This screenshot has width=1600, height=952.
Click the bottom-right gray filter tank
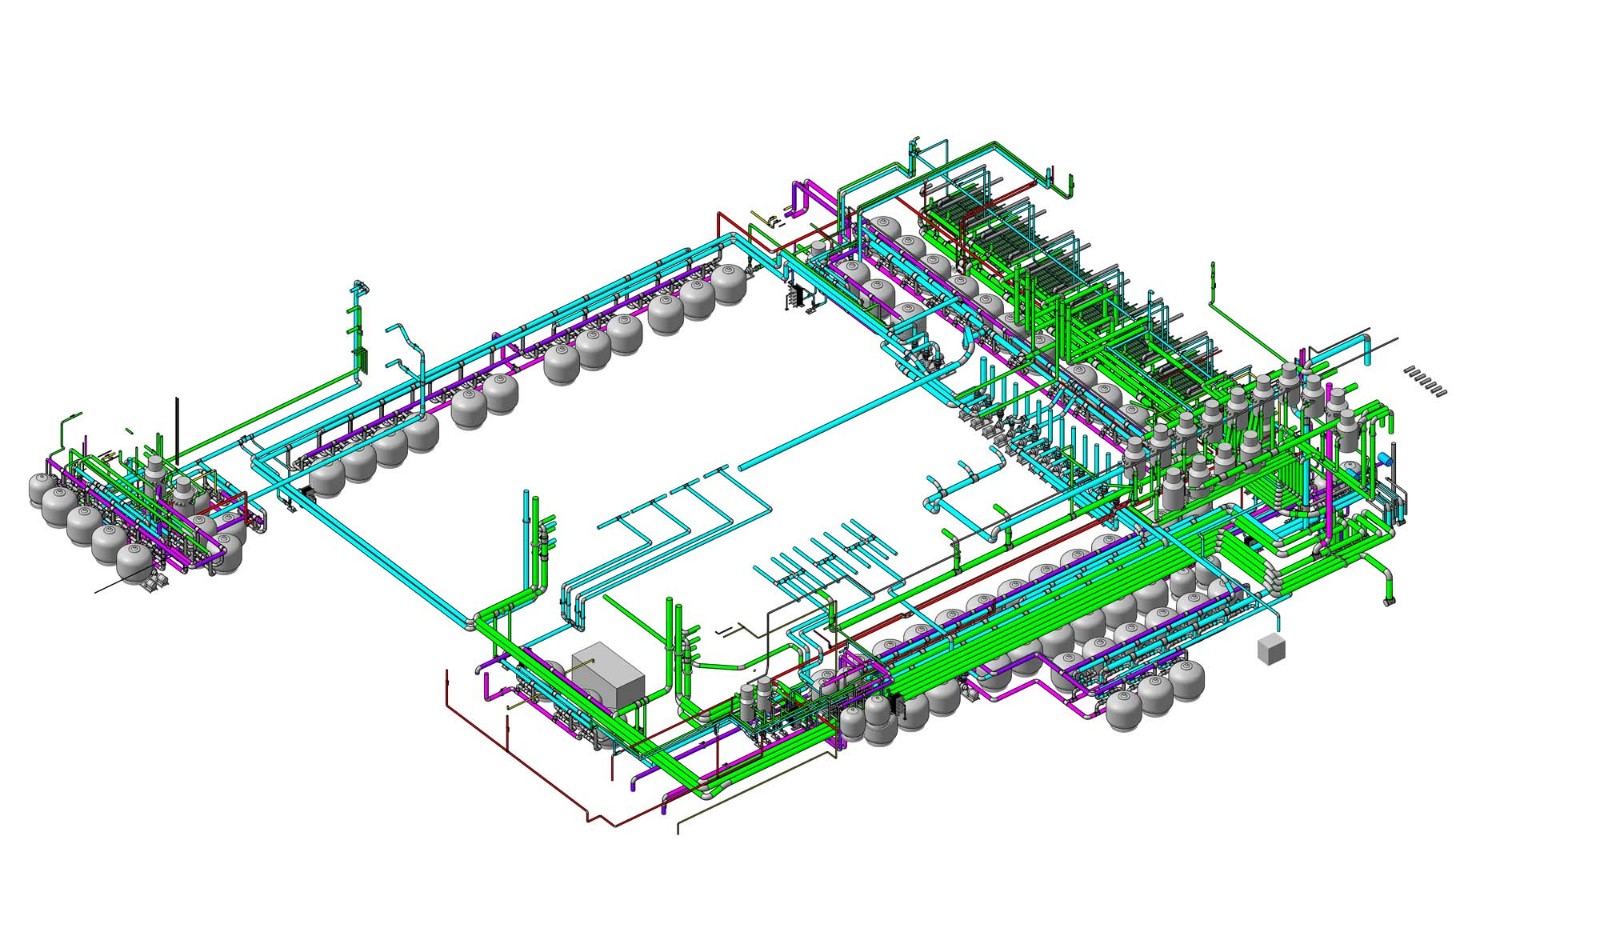[1187, 680]
